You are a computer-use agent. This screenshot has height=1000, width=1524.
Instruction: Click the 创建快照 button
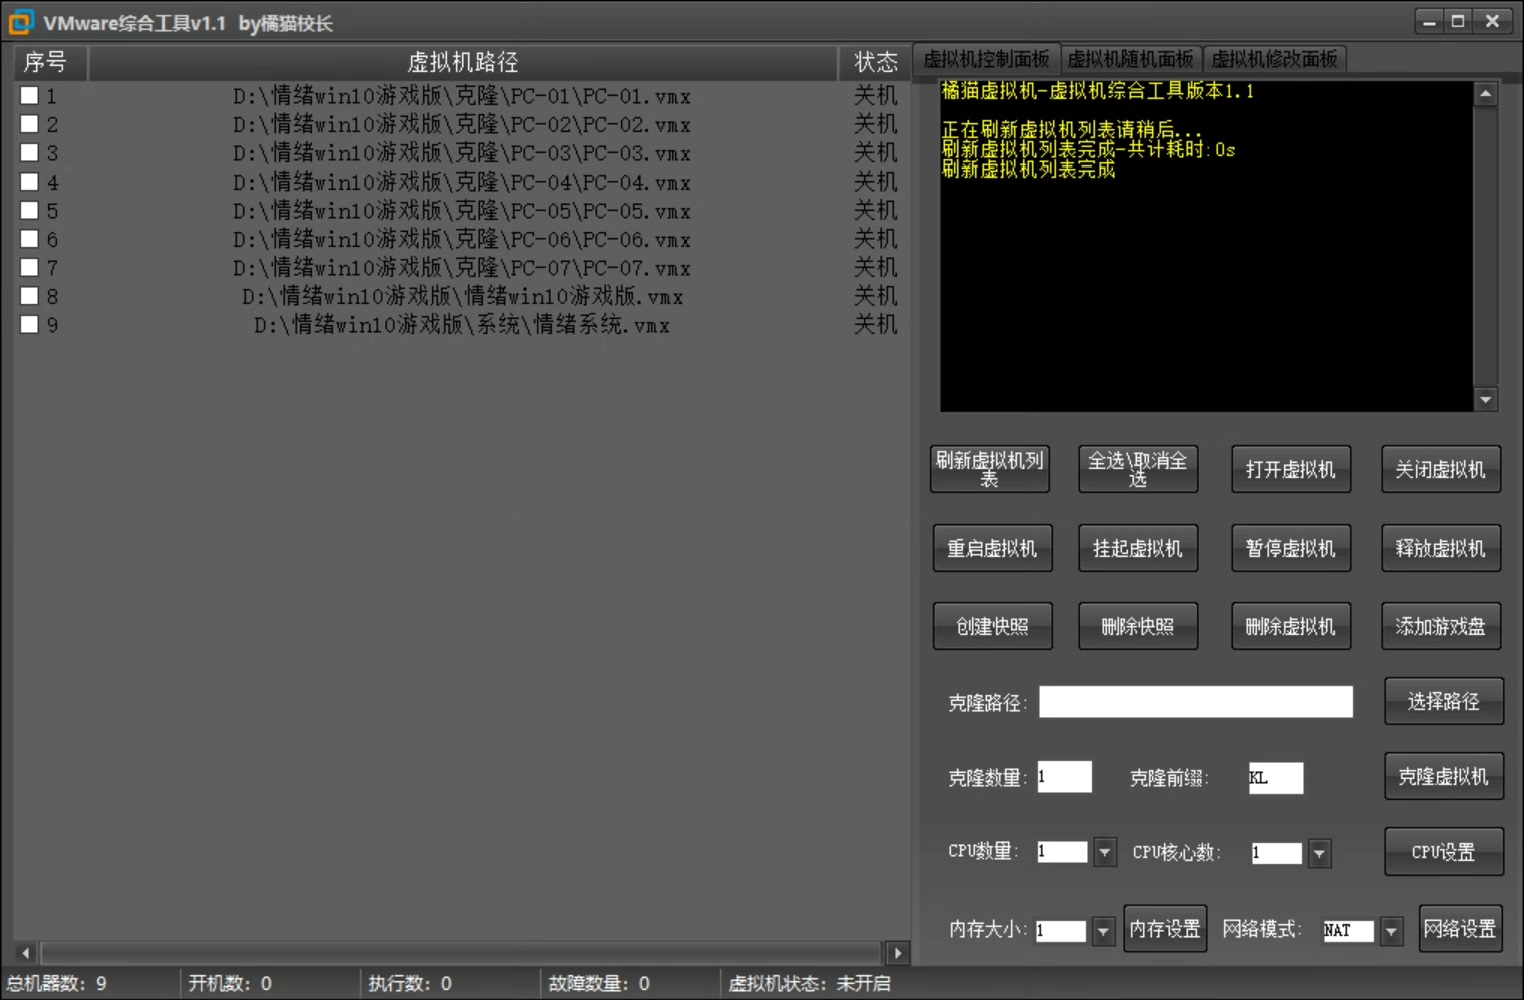pyautogui.click(x=992, y=627)
